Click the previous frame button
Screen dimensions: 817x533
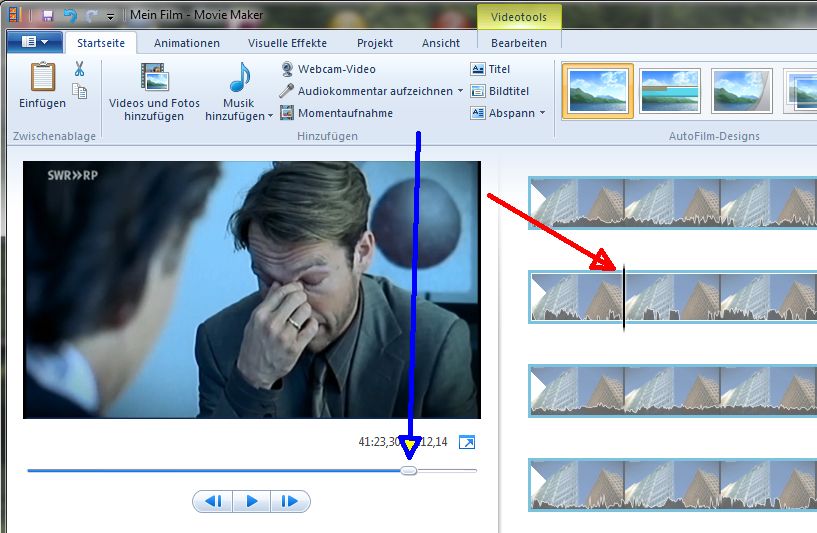pyautogui.click(x=213, y=501)
